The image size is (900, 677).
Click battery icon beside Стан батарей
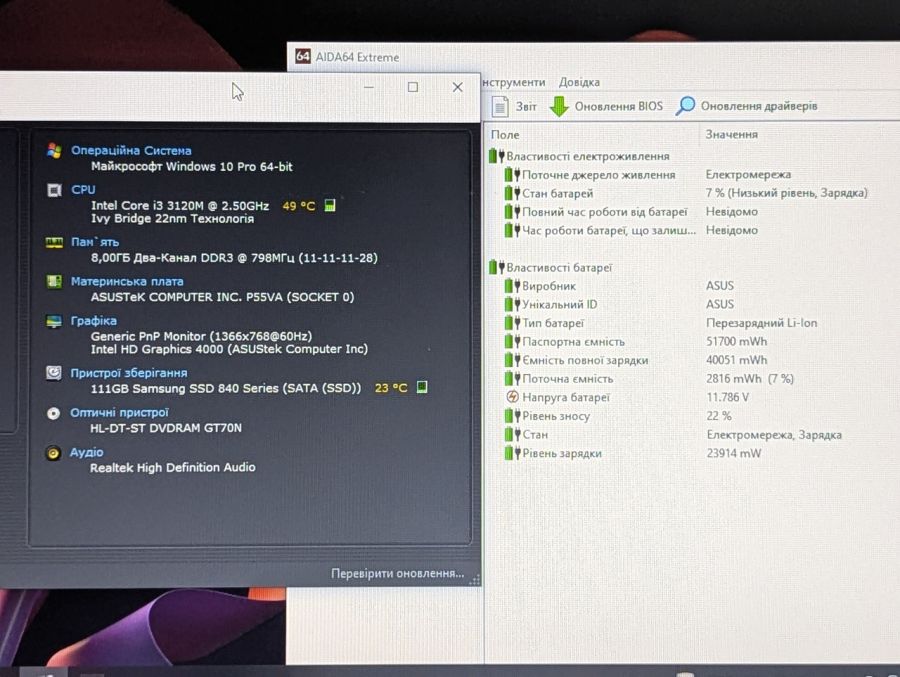click(x=512, y=194)
